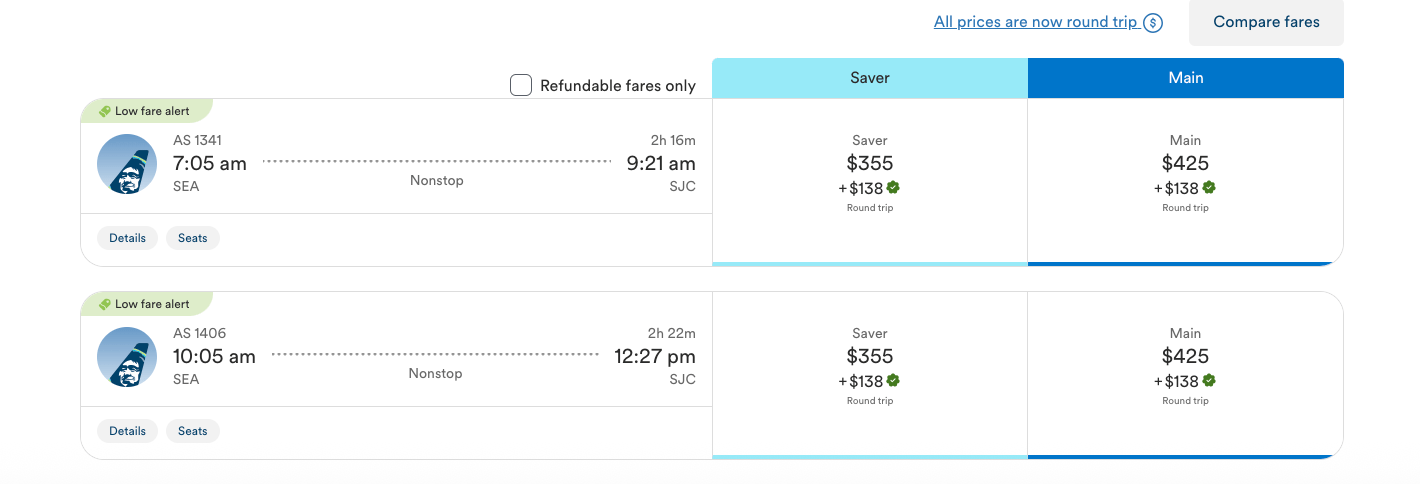The height and width of the screenshot is (484, 1420).
Task: Click green verified badge on AS 1406 Main fare
Action: [x=1209, y=380]
